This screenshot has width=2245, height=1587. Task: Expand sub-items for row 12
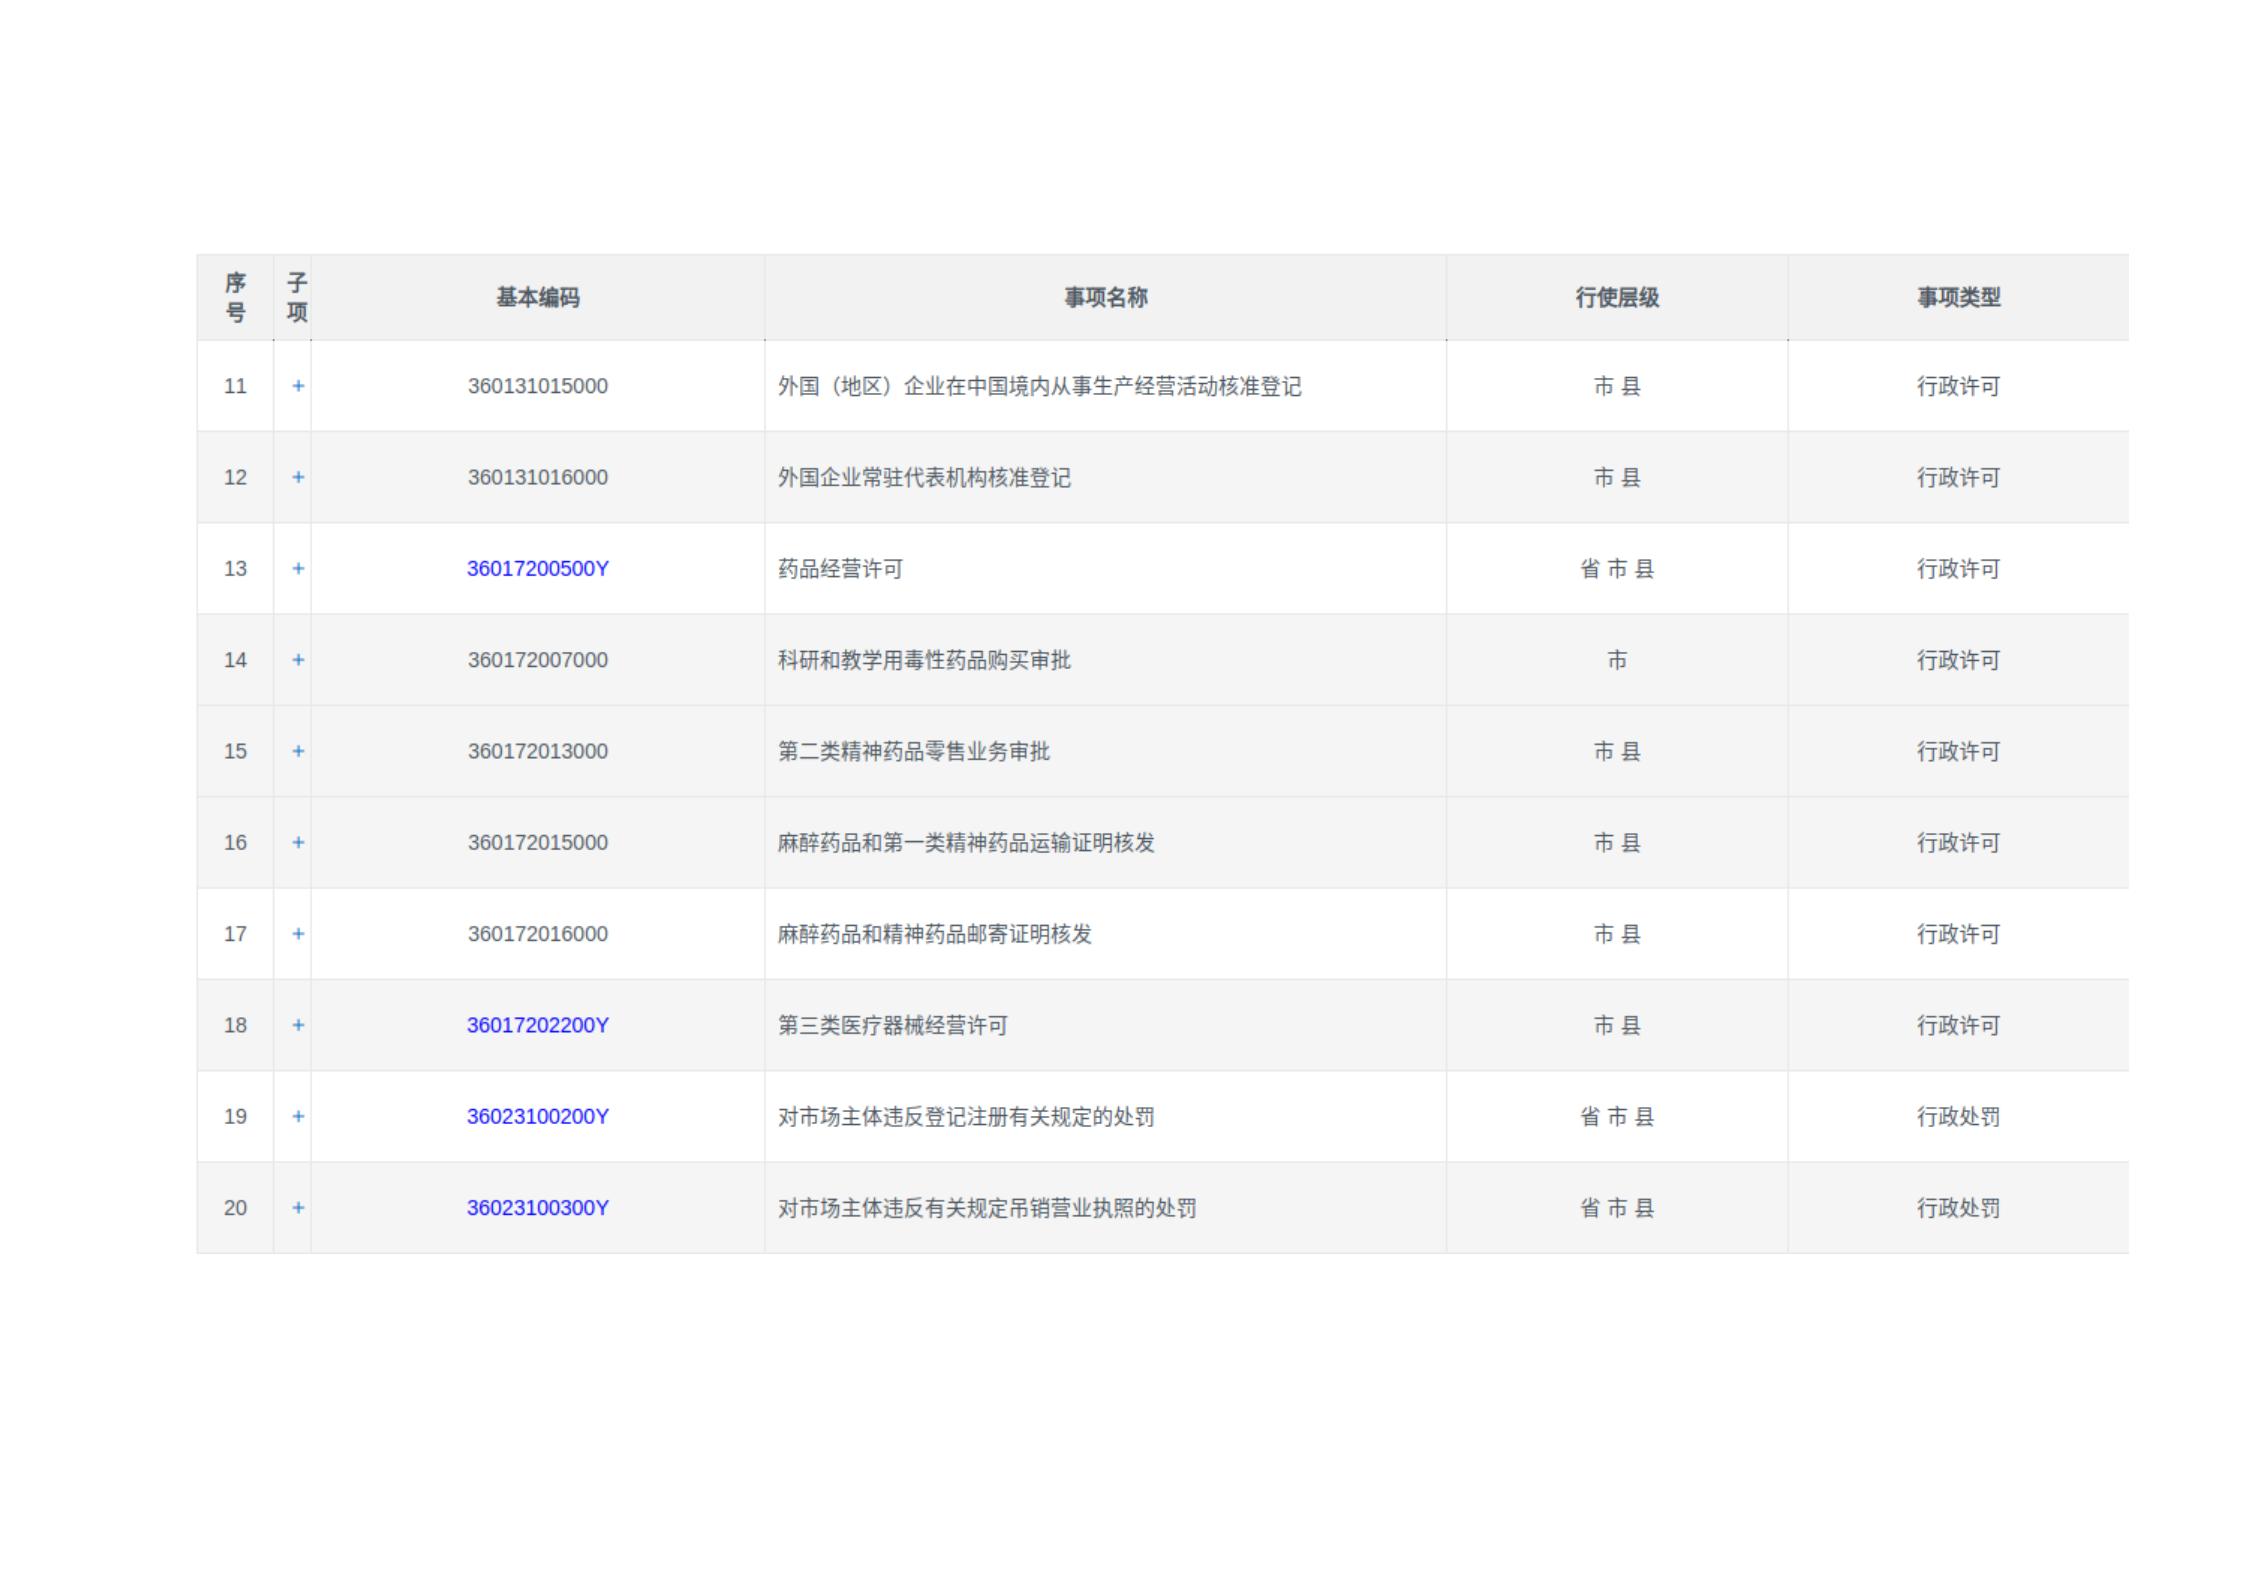298,477
